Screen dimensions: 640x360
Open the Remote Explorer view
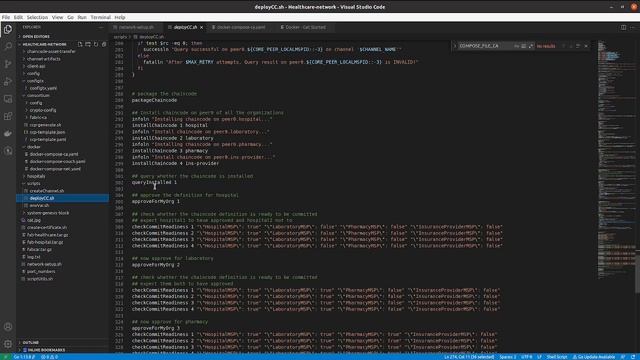8,99
